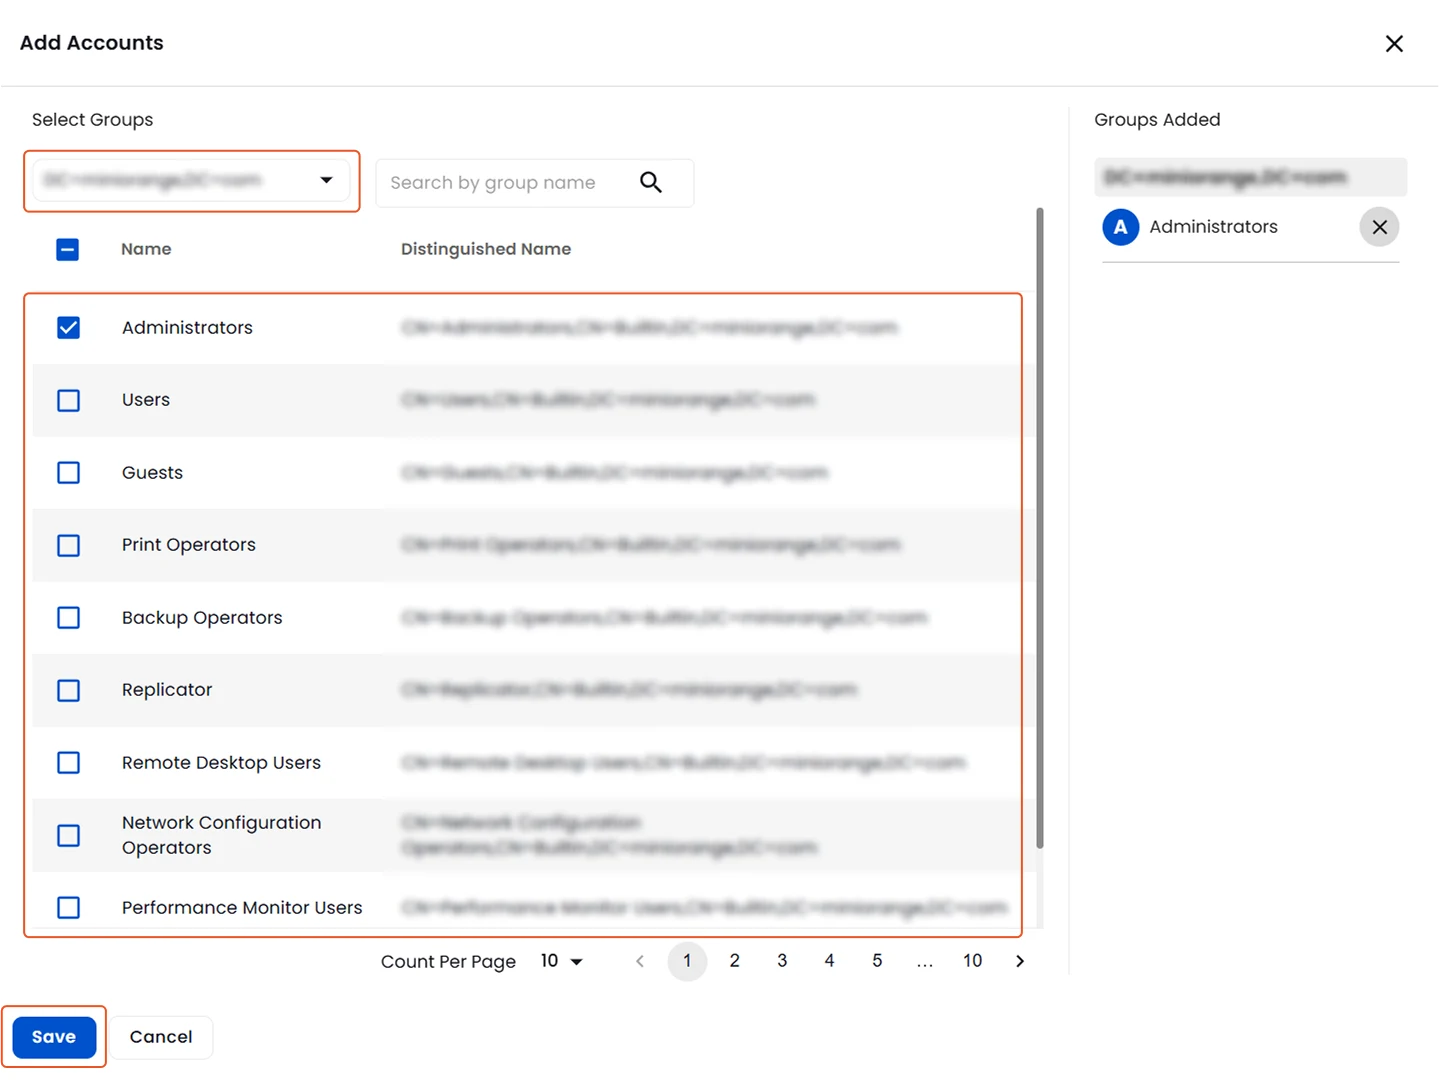Jump to page 10 of the list
Screen dimensions: 1439x1080
tap(971, 961)
